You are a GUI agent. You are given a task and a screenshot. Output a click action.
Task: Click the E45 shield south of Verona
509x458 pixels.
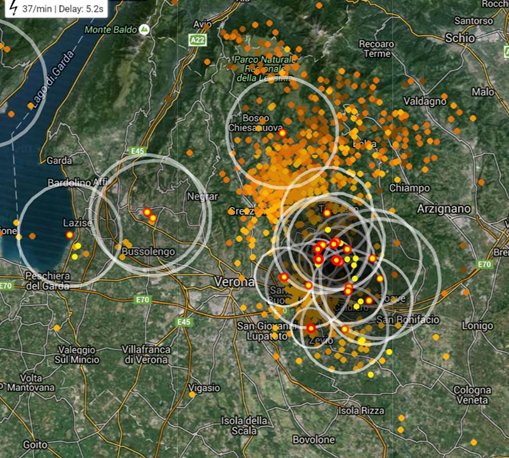[x=183, y=322]
